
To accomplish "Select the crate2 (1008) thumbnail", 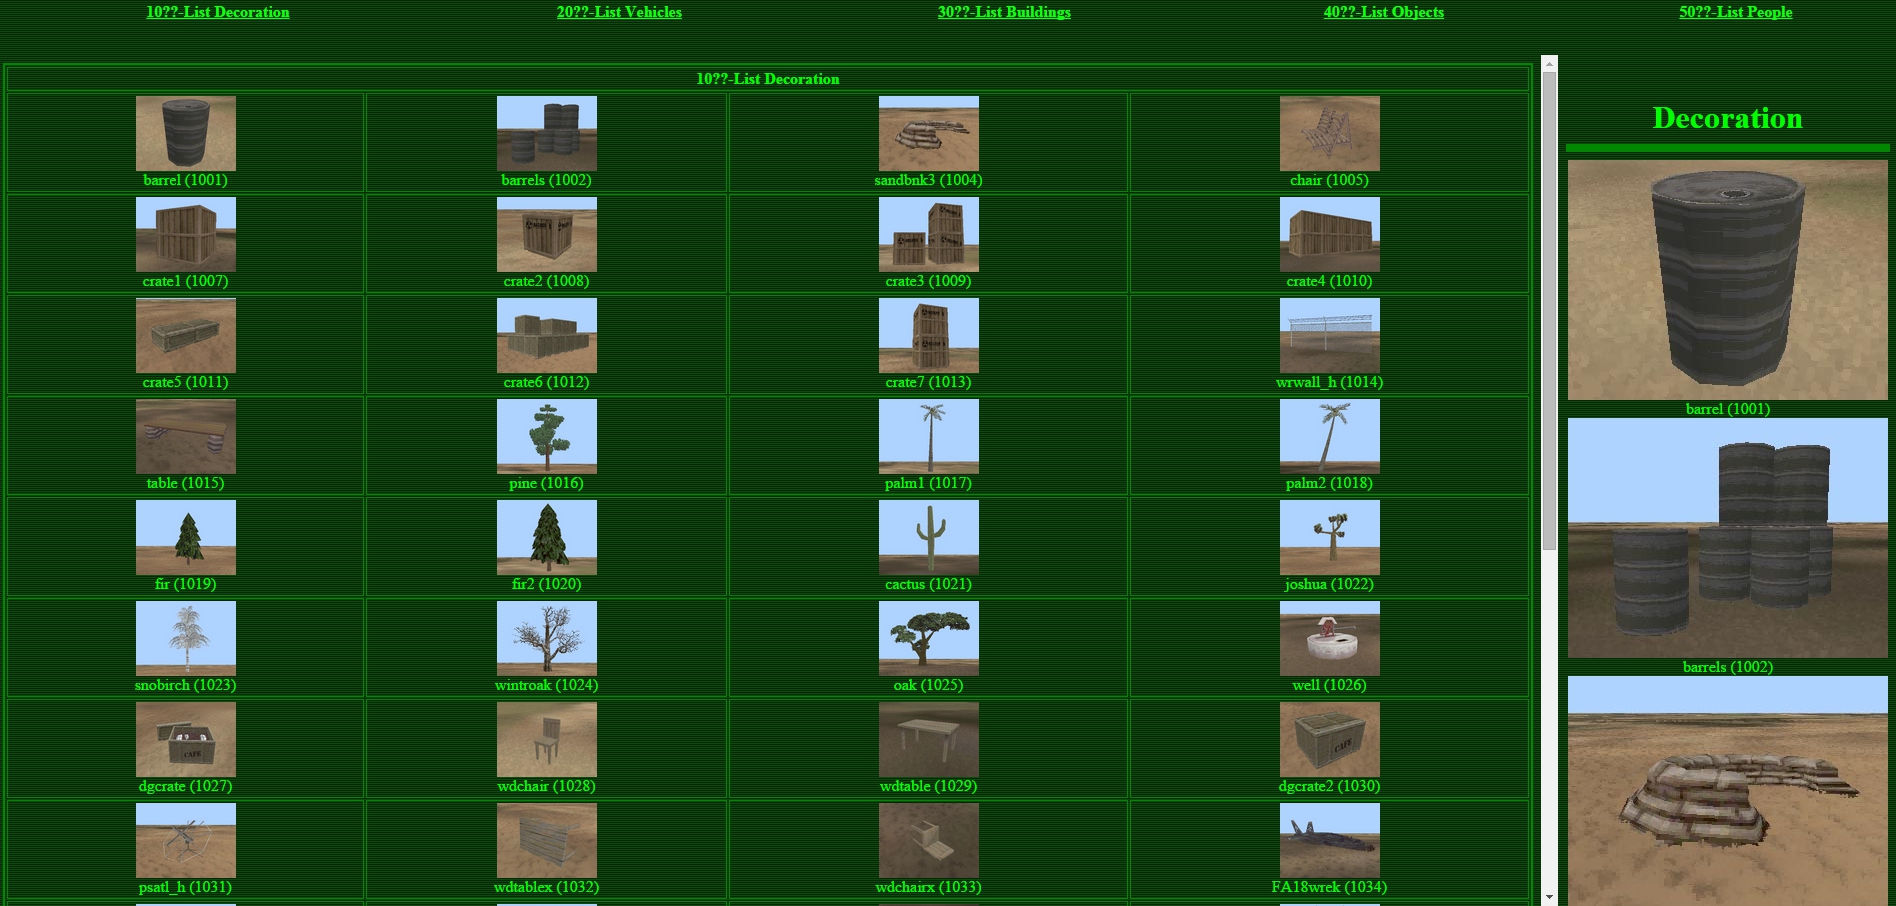I will (x=547, y=234).
